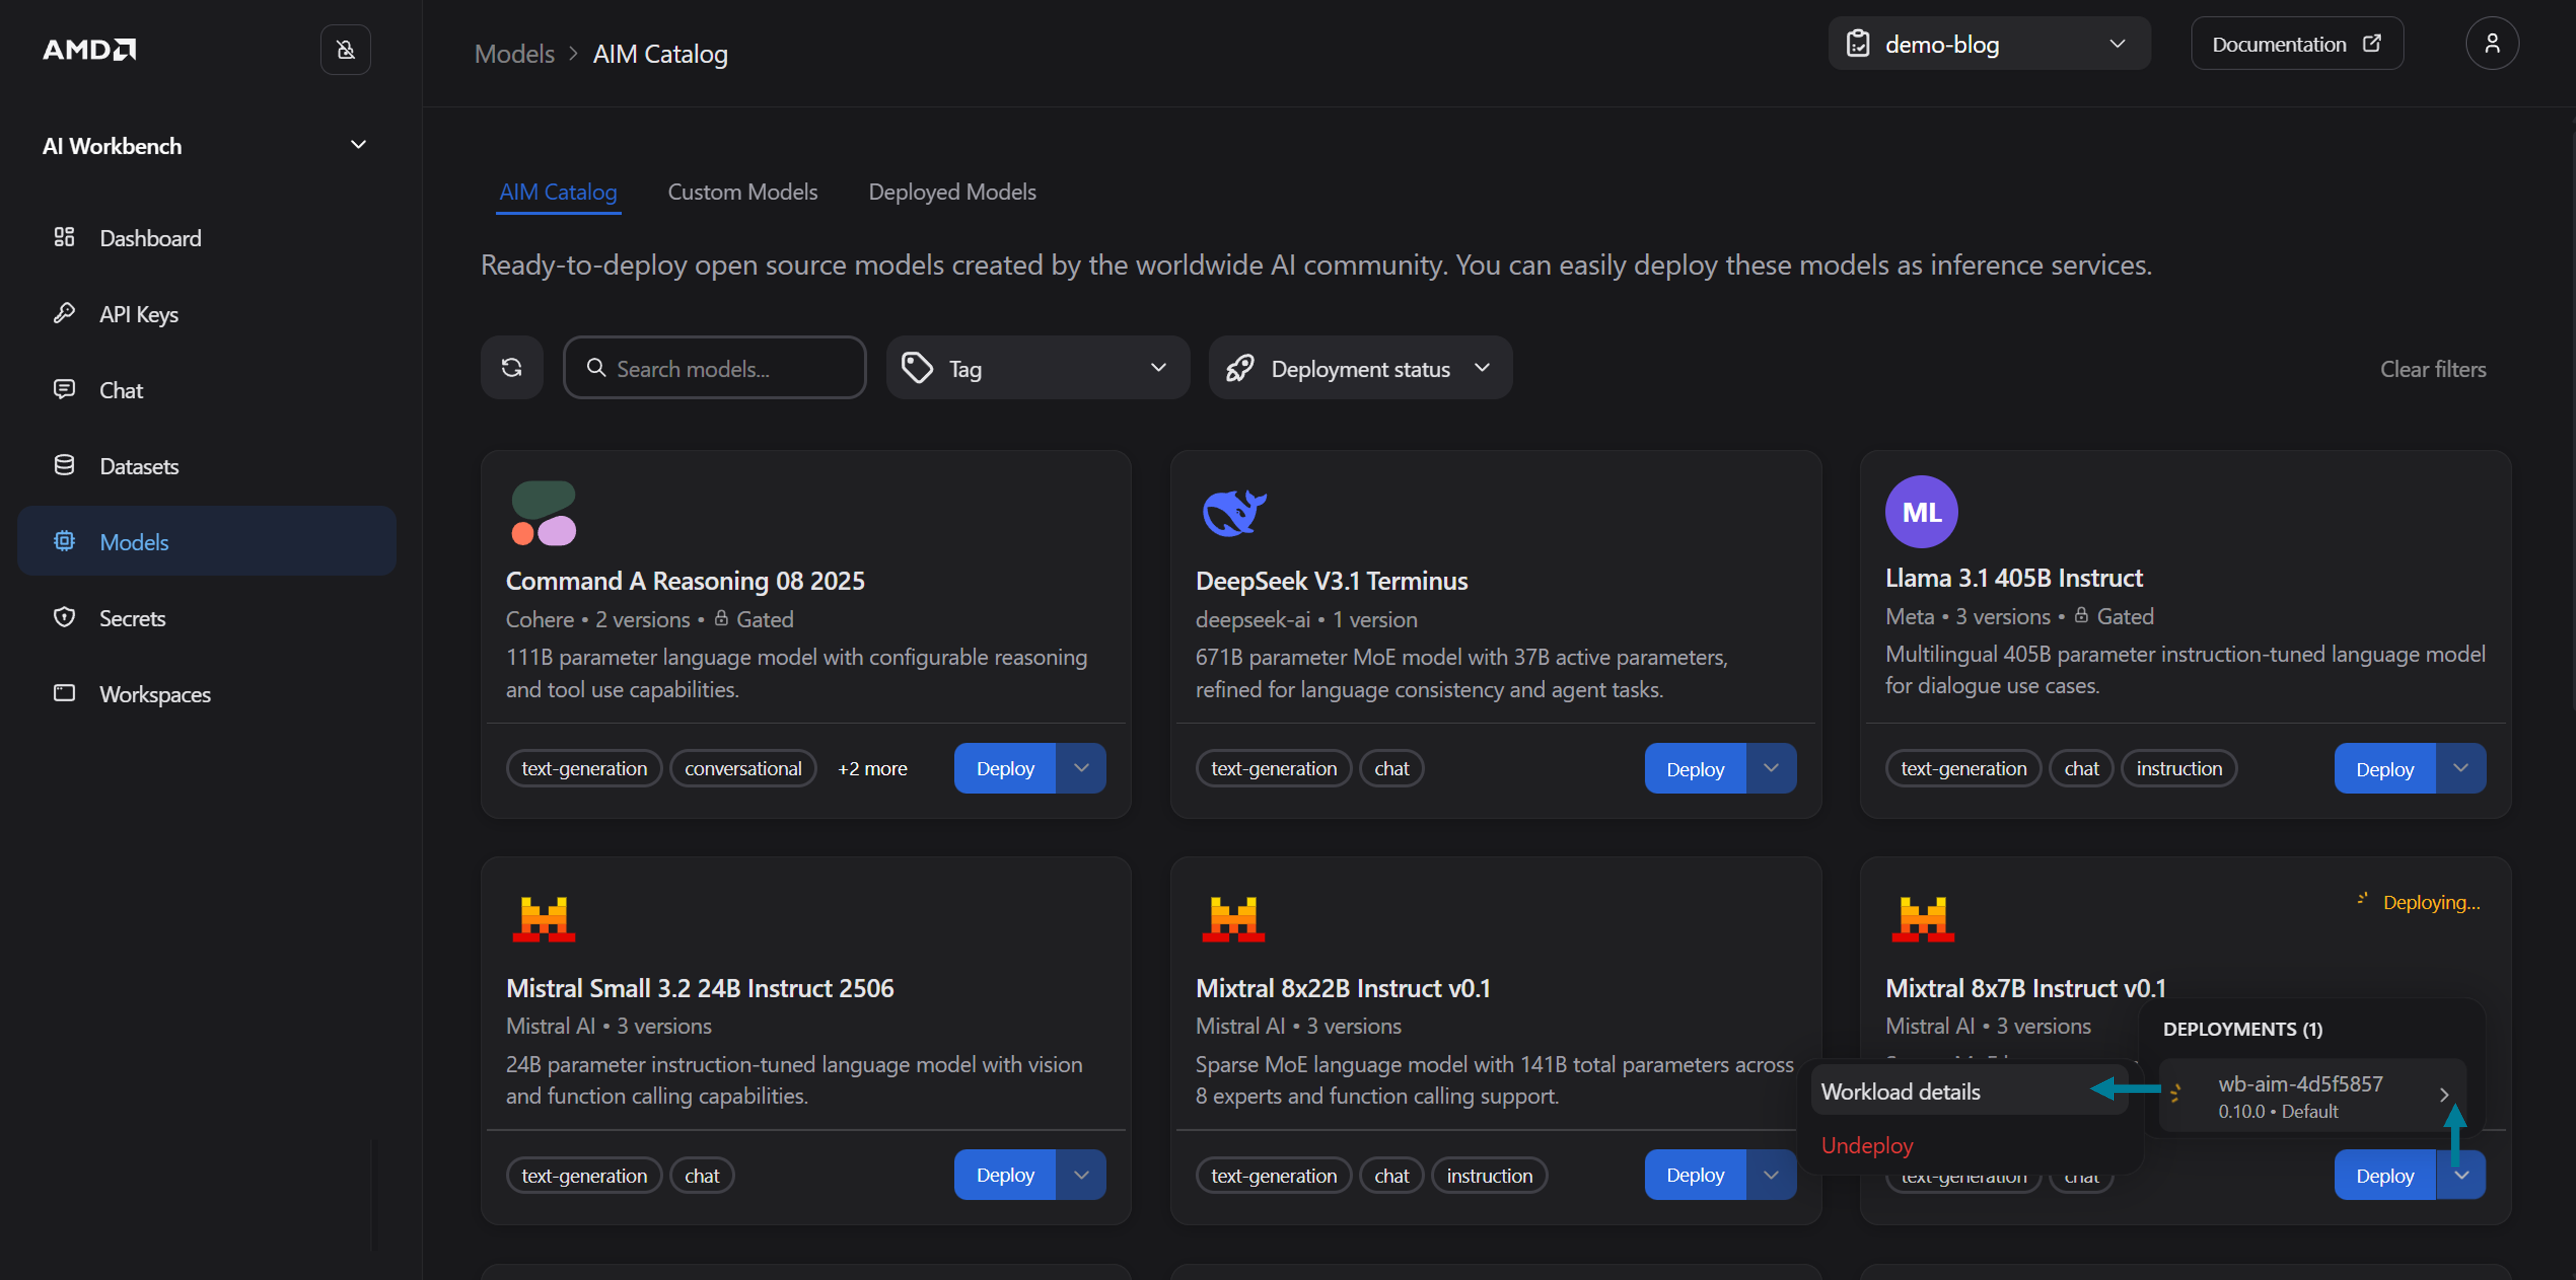The height and width of the screenshot is (1280, 2576).
Task: Expand deploy options arrow for DeepSeek V3.1 Terminus
Action: coord(1770,768)
